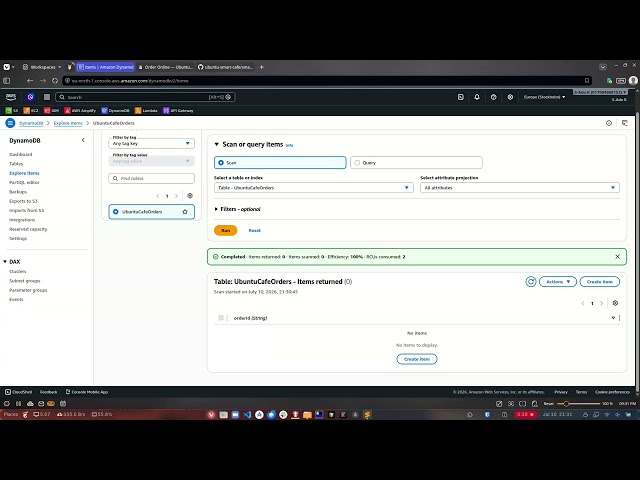Image resolution: width=640 pixels, height=480 pixels.
Task: Open results table preferences gear
Action: point(615,303)
